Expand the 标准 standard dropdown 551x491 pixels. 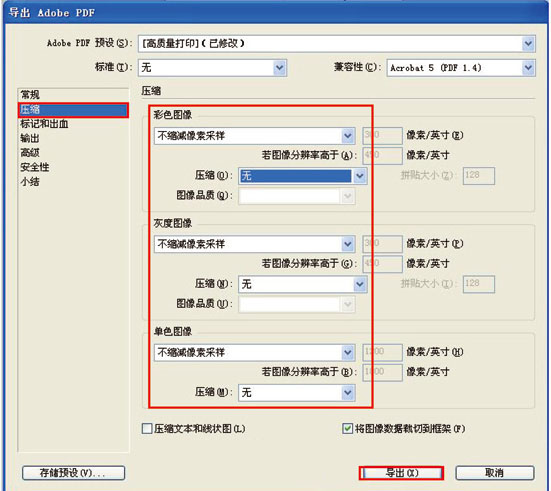click(213, 67)
